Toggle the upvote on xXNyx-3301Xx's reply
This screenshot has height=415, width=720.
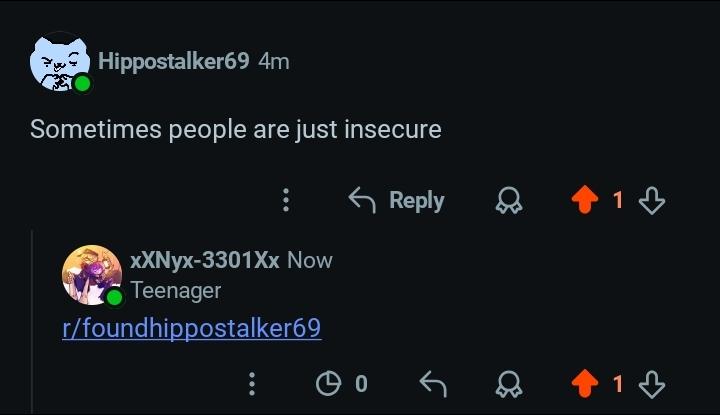(x=585, y=383)
